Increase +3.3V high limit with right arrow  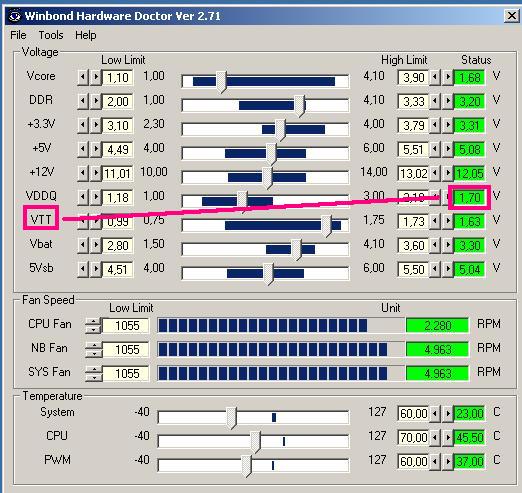click(x=448, y=126)
